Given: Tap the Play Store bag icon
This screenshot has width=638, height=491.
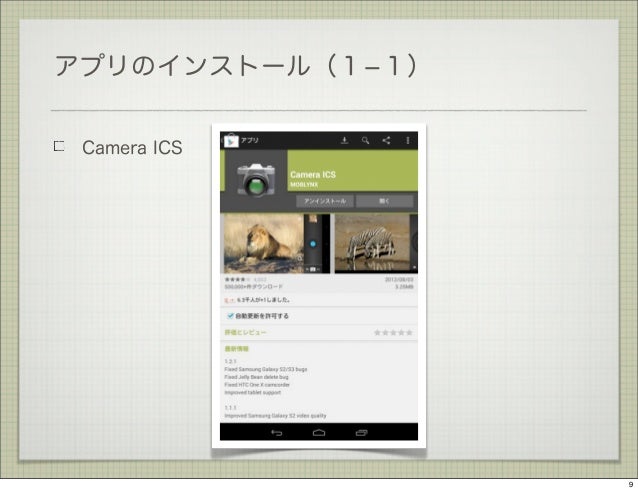Looking at the screenshot, I should [231, 141].
